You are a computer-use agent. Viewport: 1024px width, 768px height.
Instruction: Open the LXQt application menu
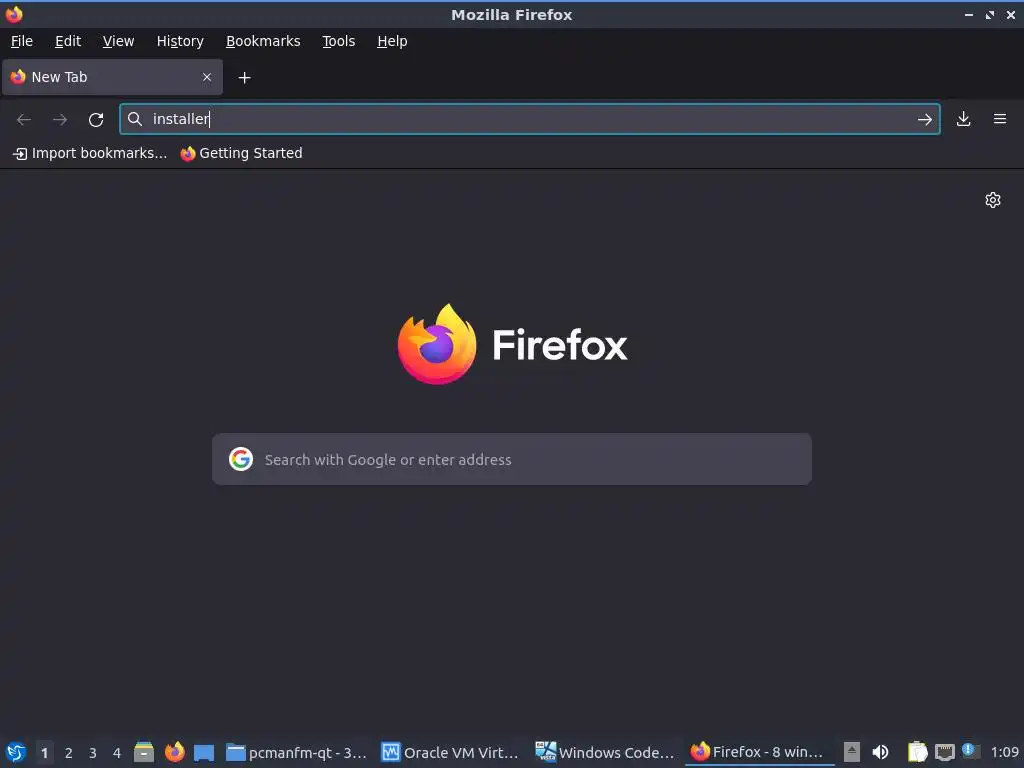coord(16,752)
